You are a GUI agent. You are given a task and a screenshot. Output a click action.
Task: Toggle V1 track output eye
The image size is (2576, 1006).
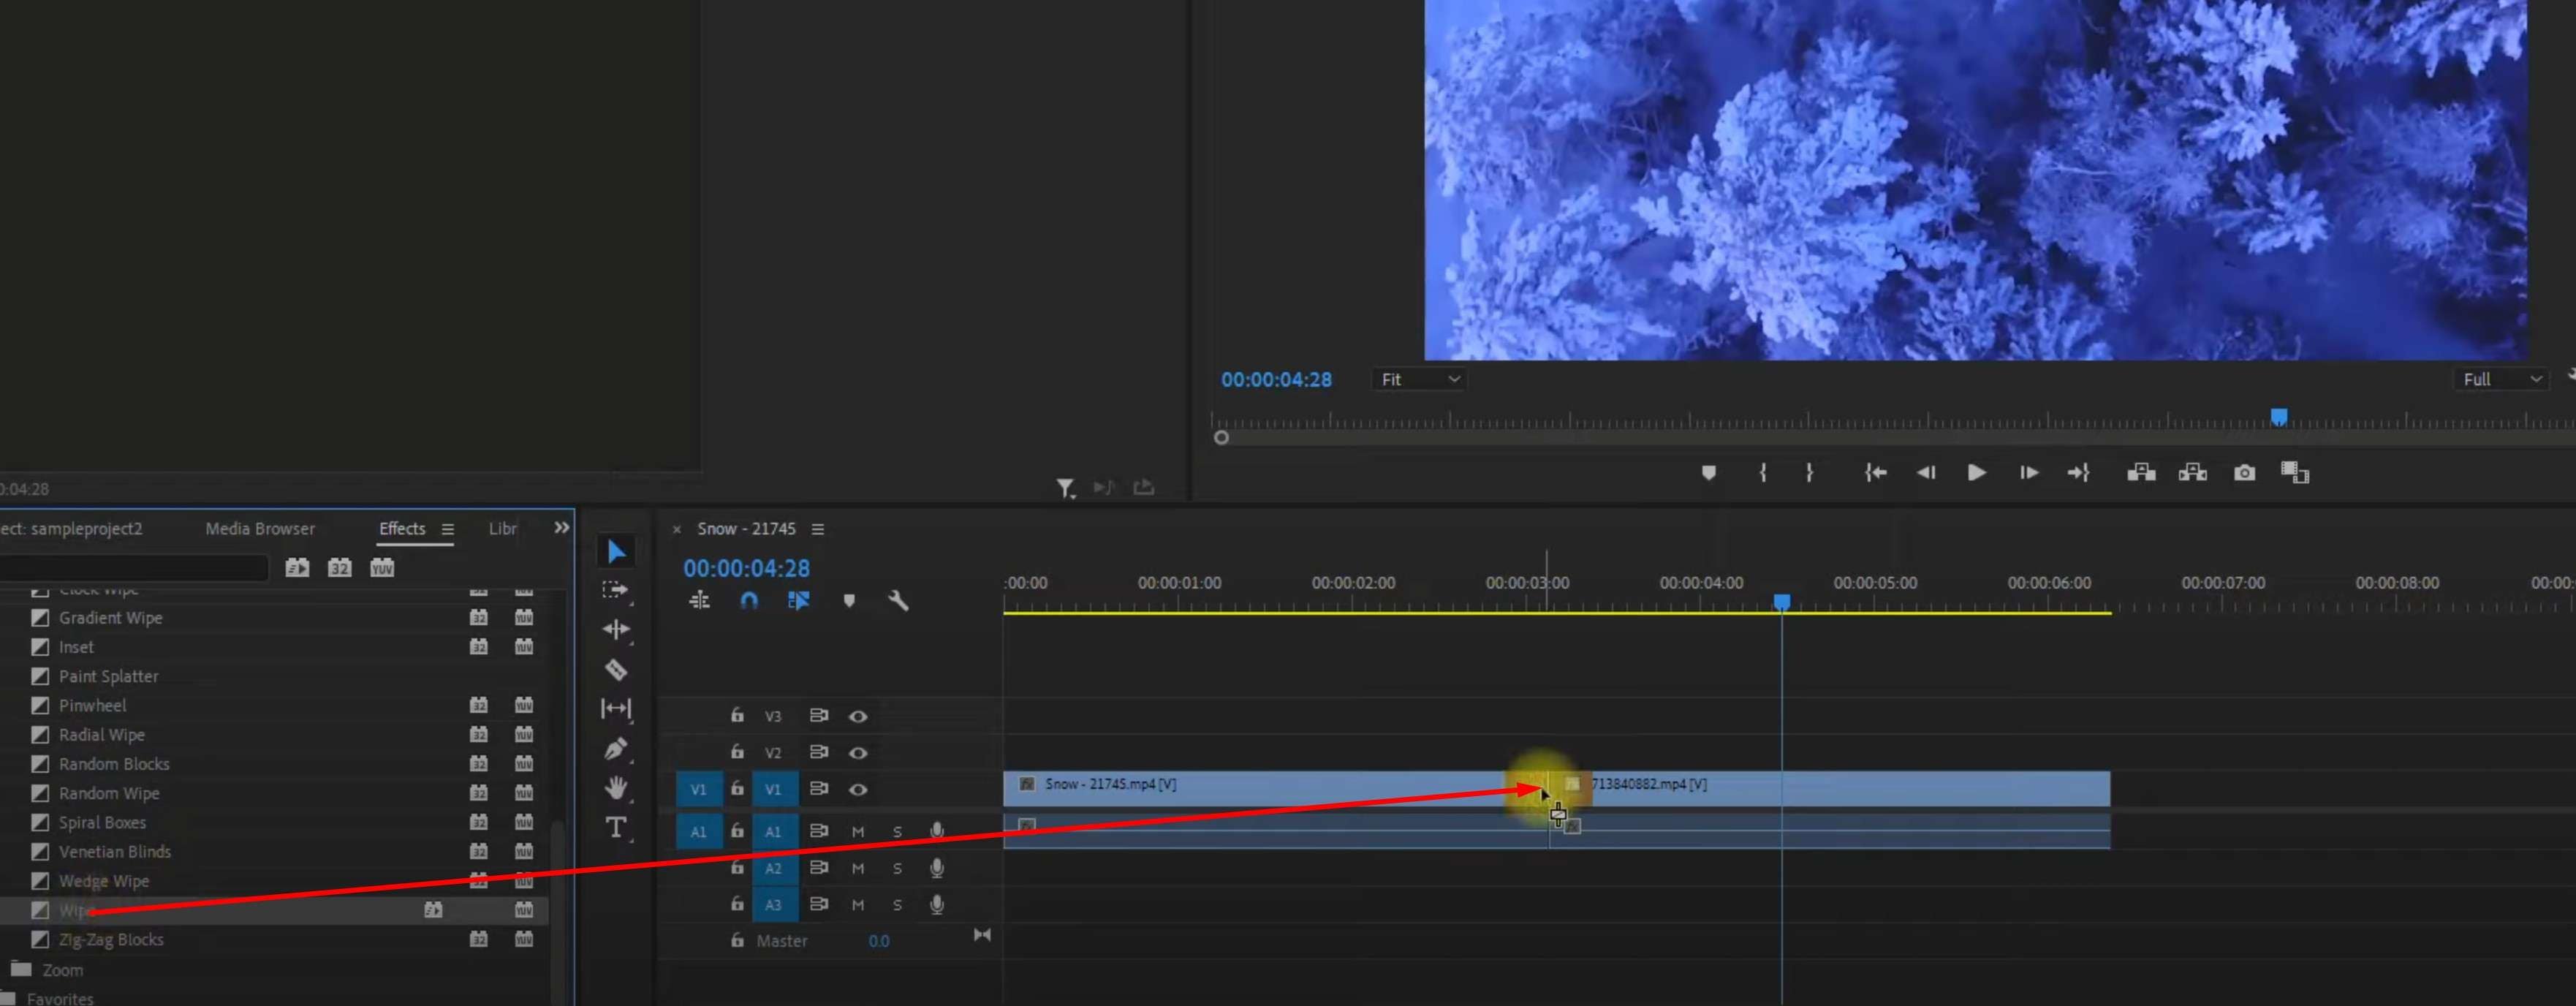click(858, 789)
